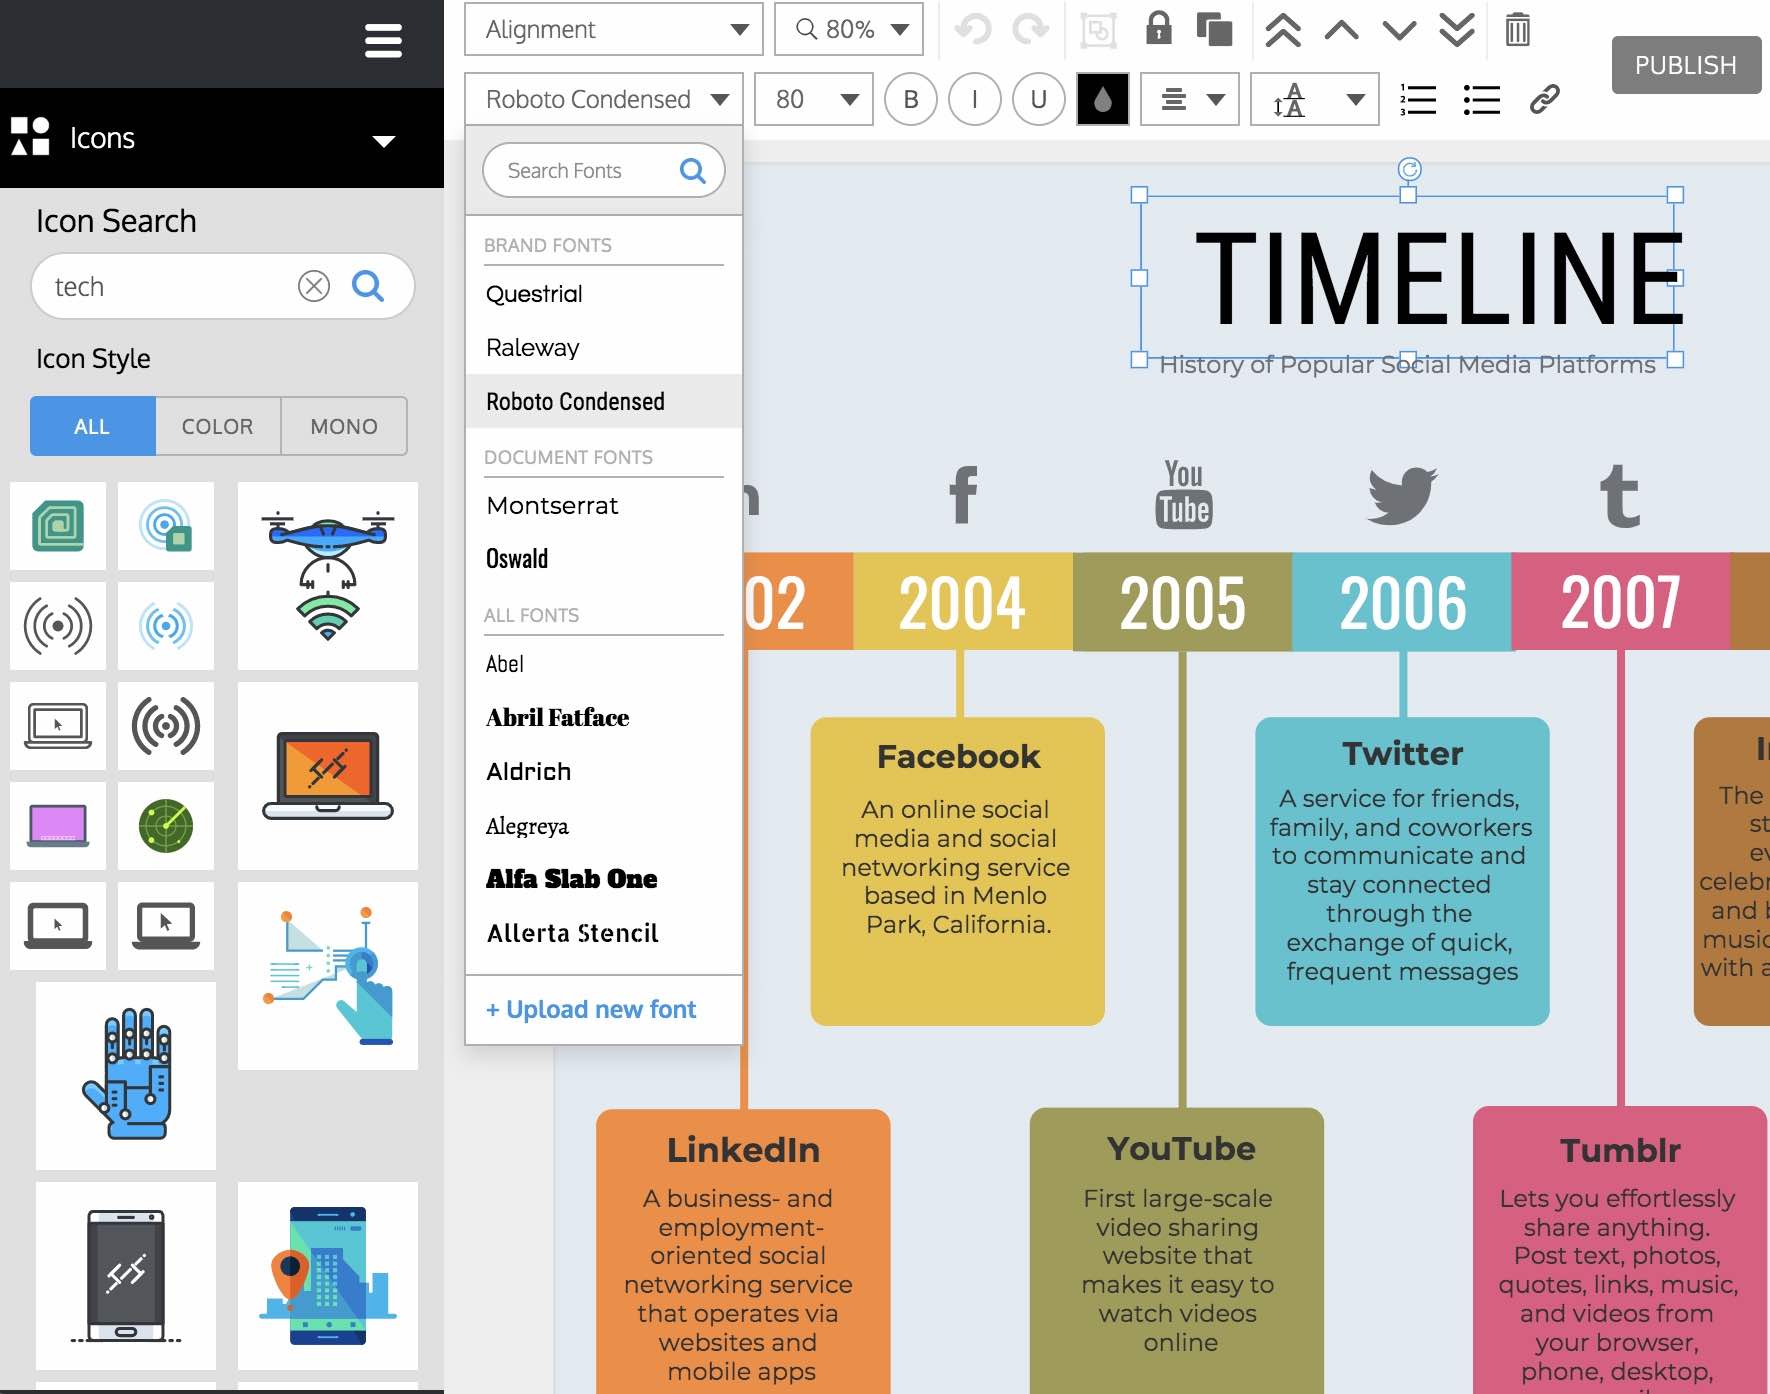This screenshot has height=1394, width=1770.
Task: Select the YouTube logo on canvas
Action: tap(1184, 494)
